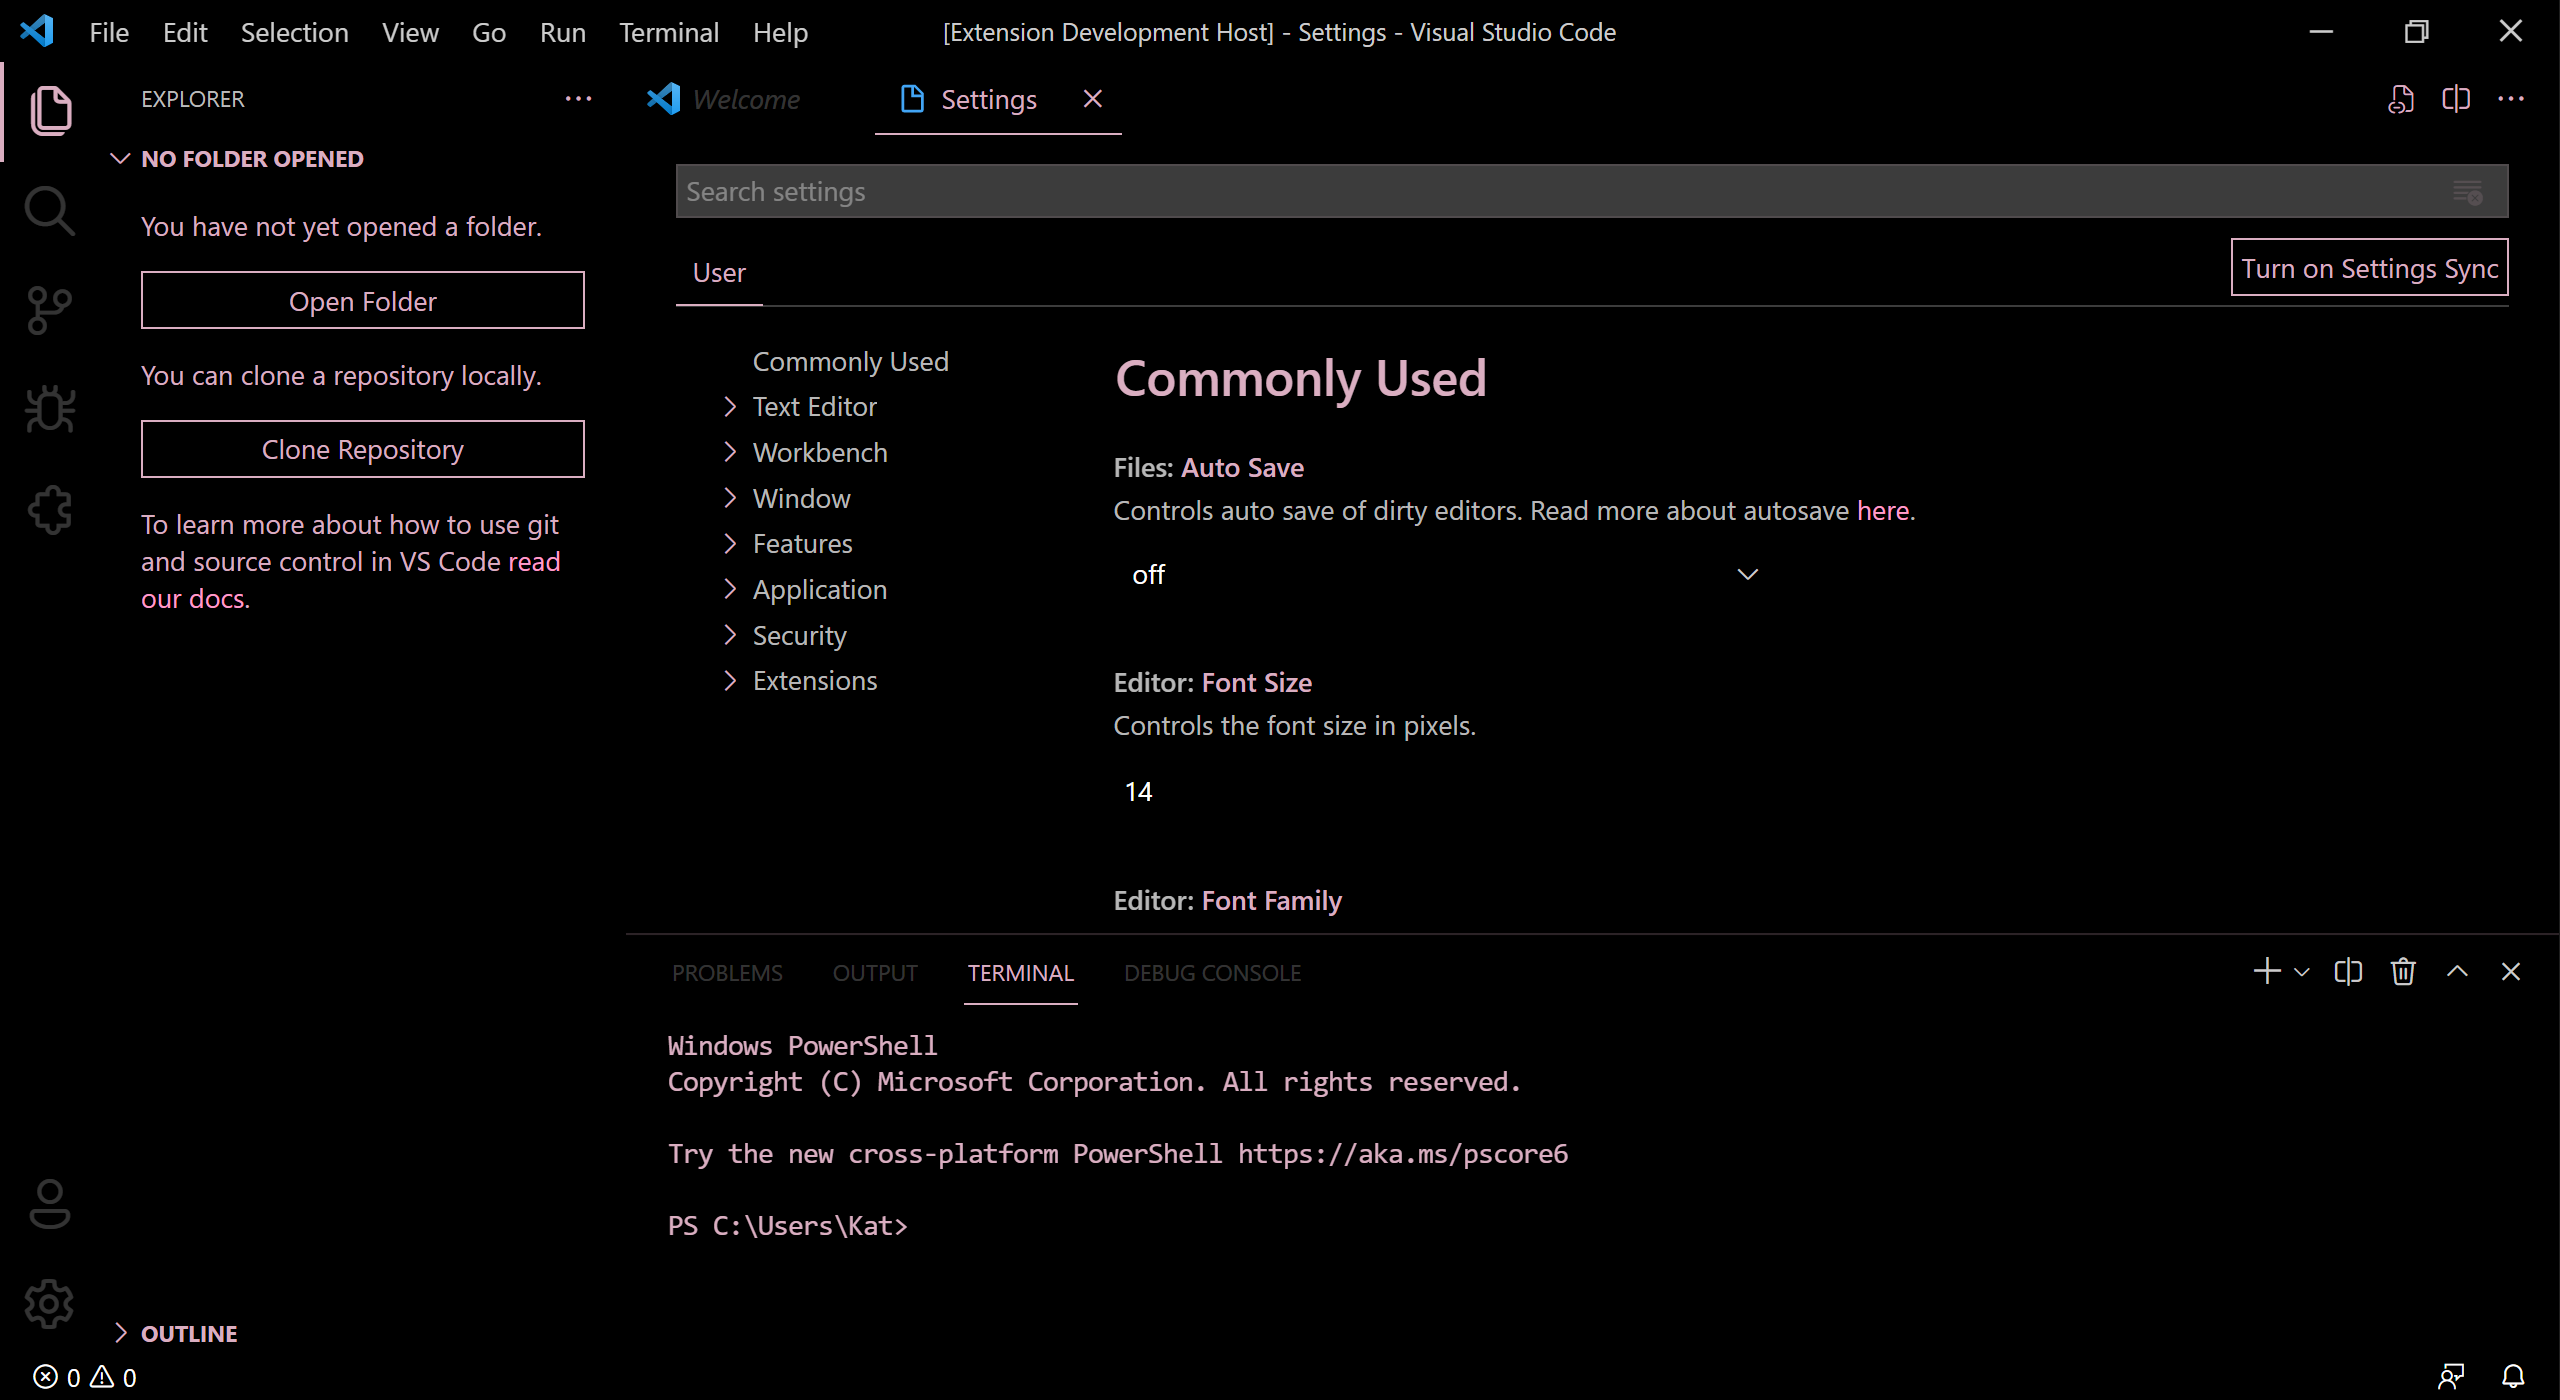
Task: Open the Search view in activity bar
Action: click(x=49, y=211)
